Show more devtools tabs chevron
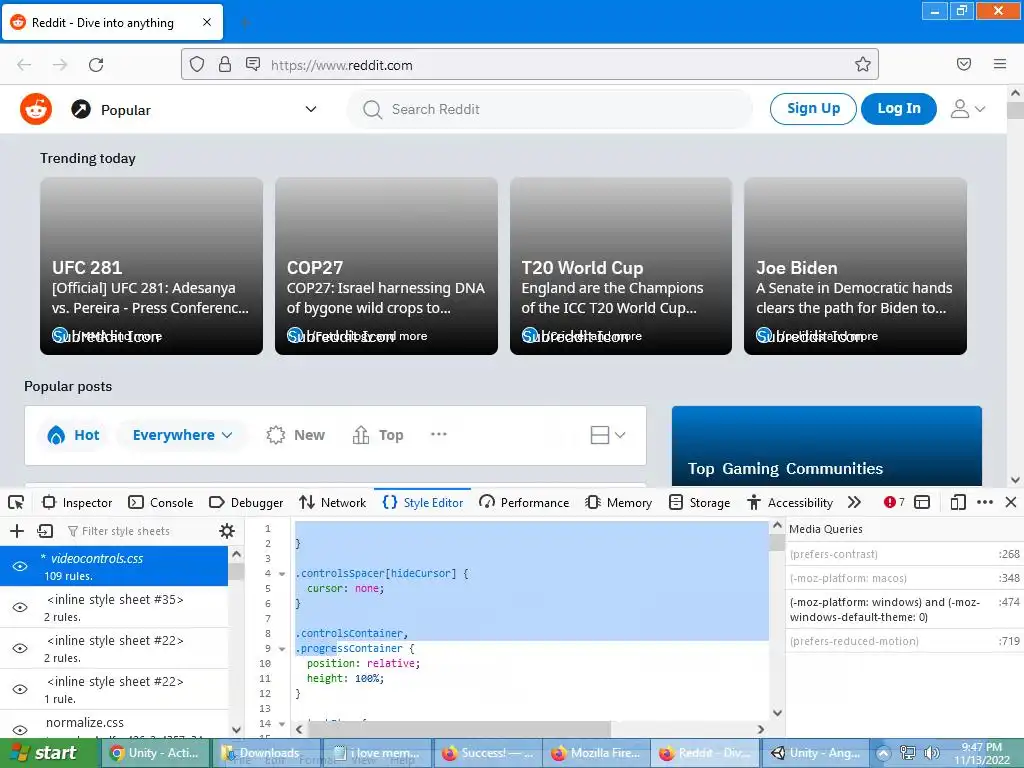Viewport: 1024px width, 768px height. 854,502
